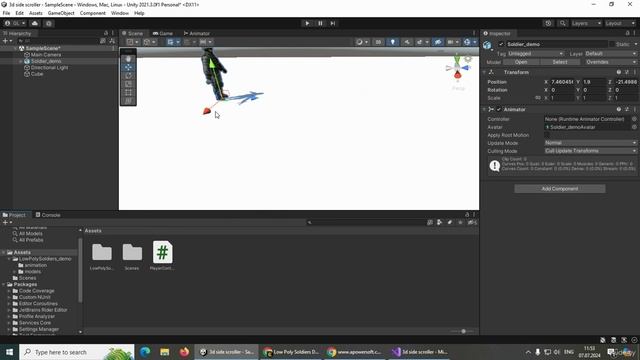Image resolution: width=640 pixels, height=360 pixels.
Task: Click the scene orientation gizmo Y axis cone
Action: (457, 60)
